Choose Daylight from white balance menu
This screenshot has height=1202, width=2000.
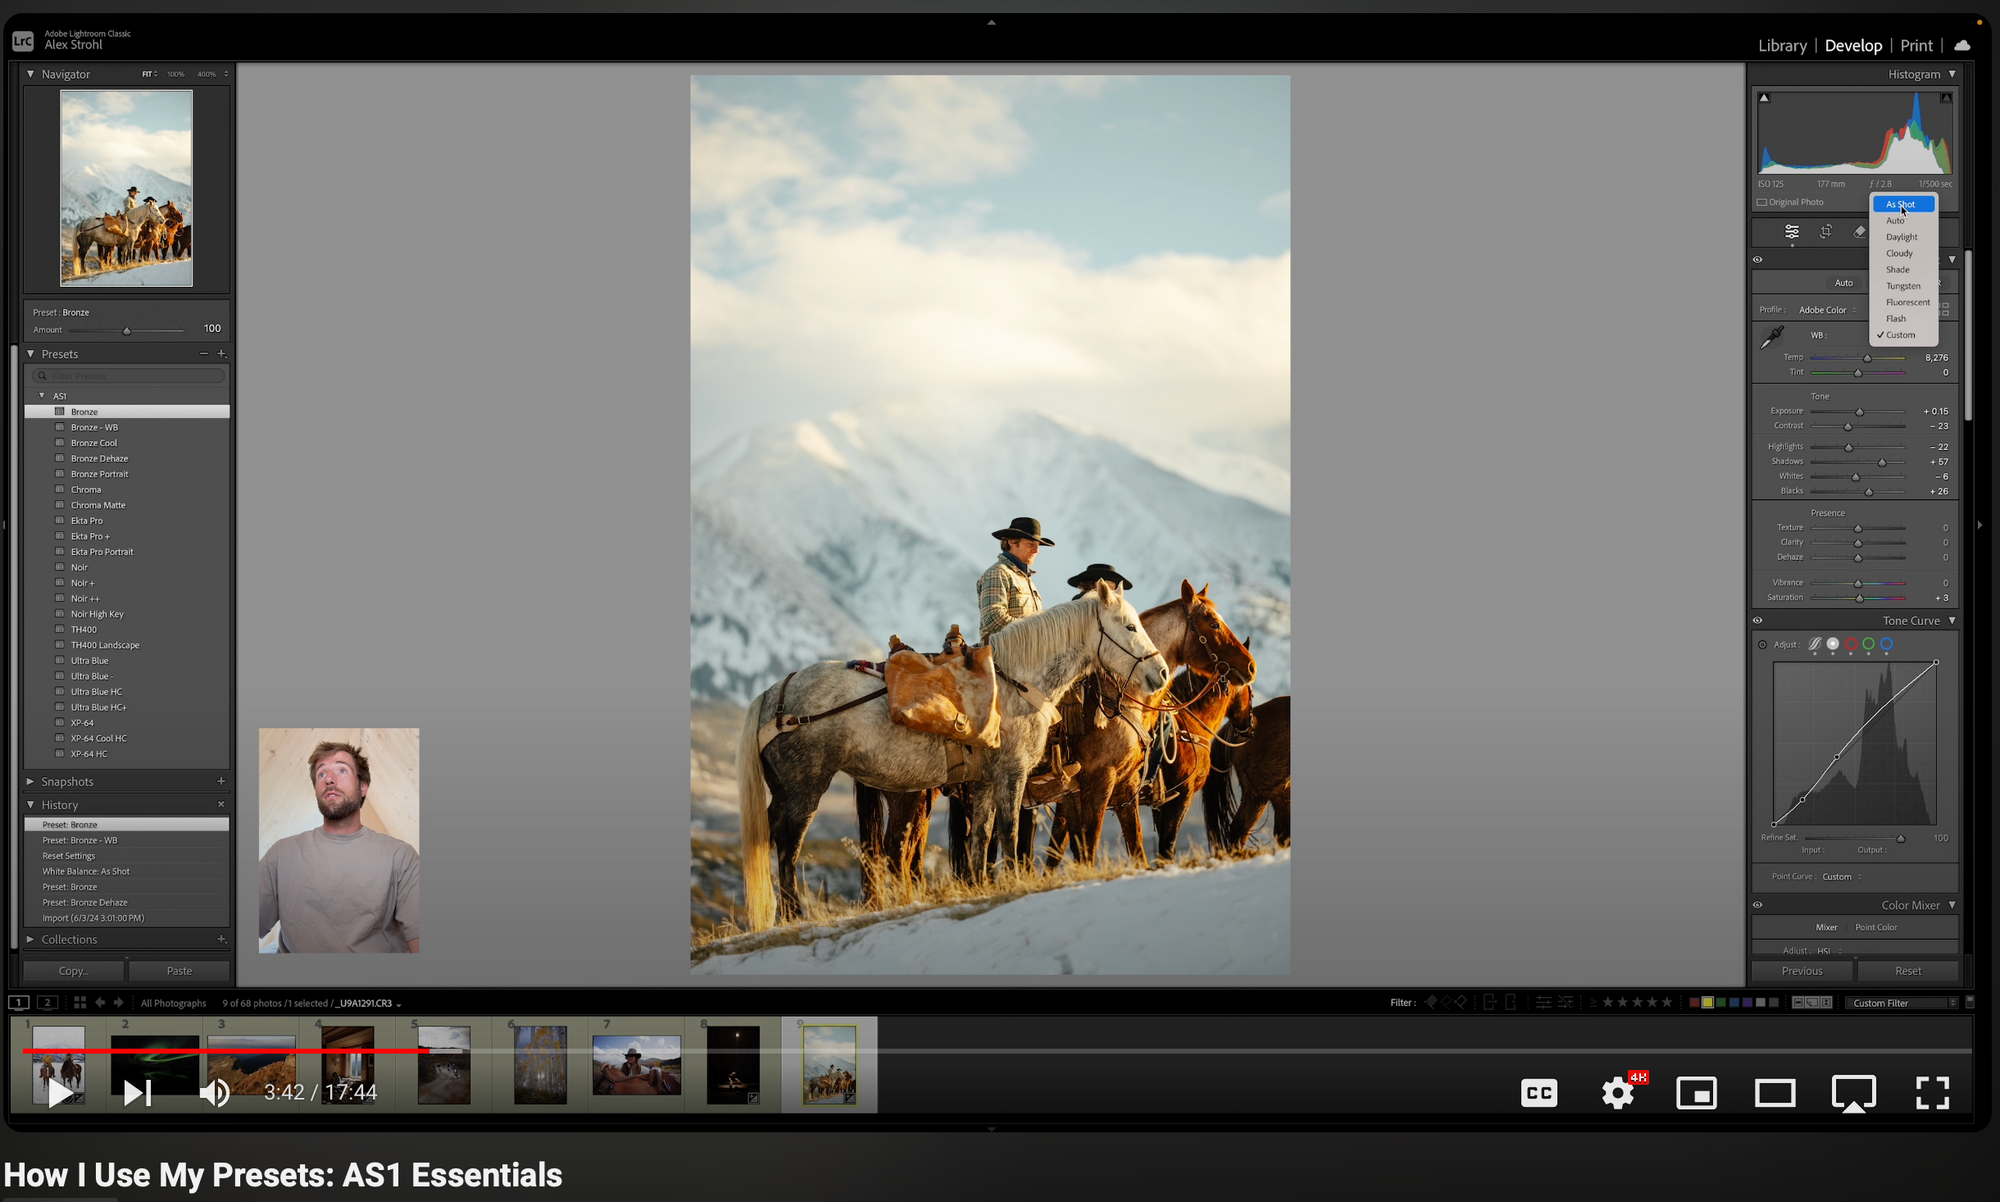pos(1902,237)
